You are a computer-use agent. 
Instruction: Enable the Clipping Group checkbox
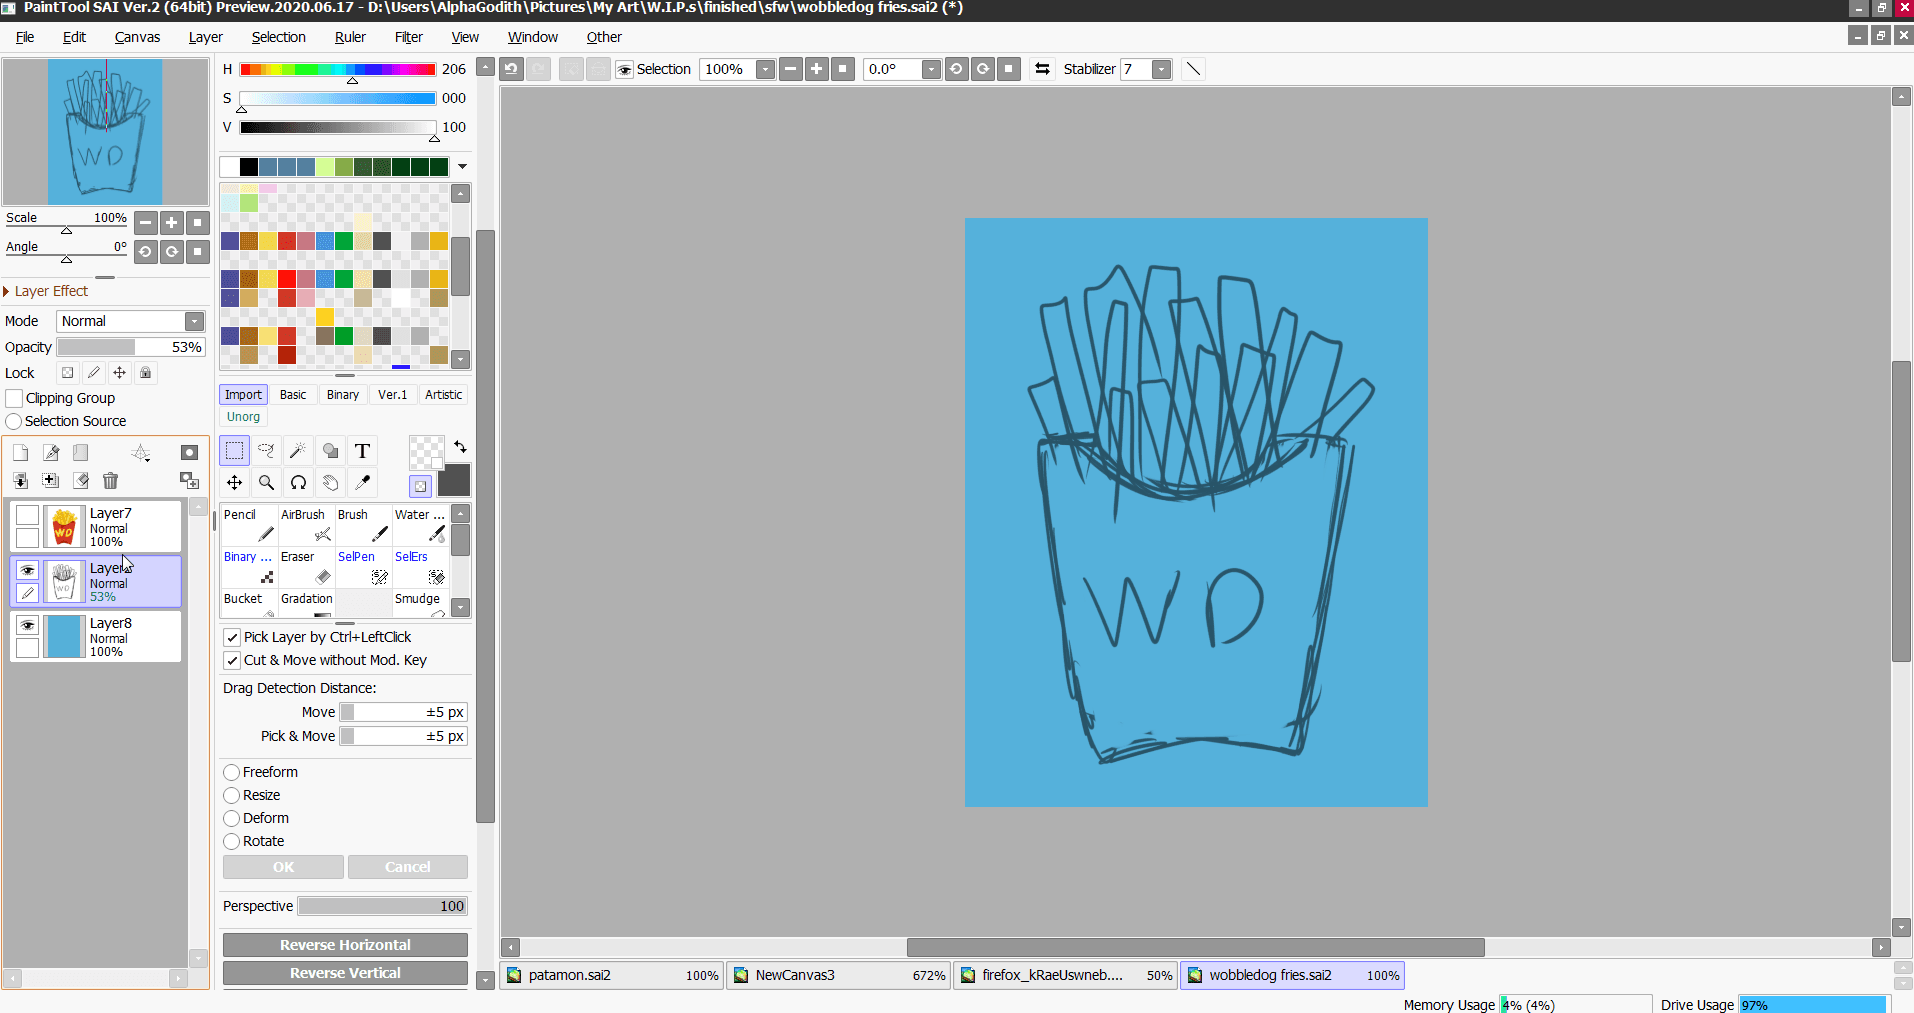[x=15, y=398]
